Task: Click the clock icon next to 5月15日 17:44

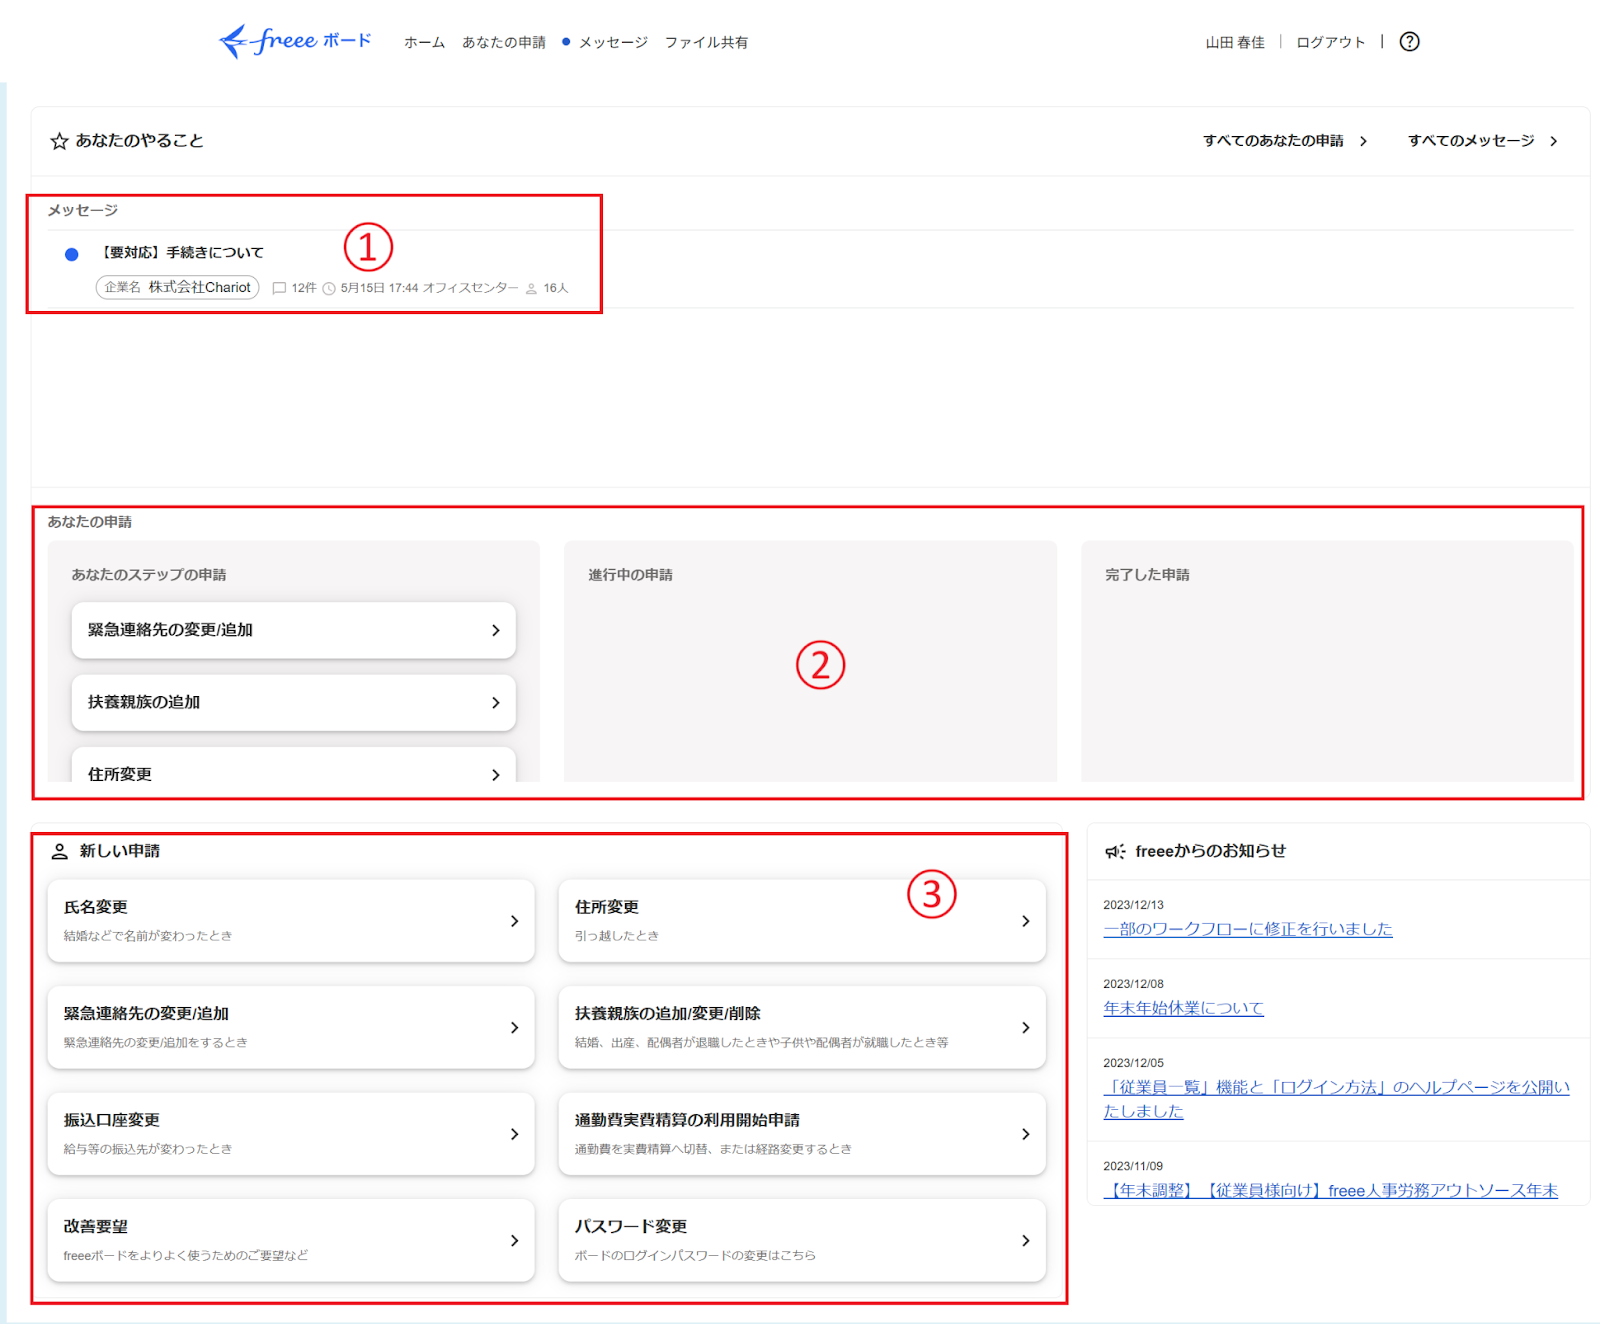Action: point(328,288)
